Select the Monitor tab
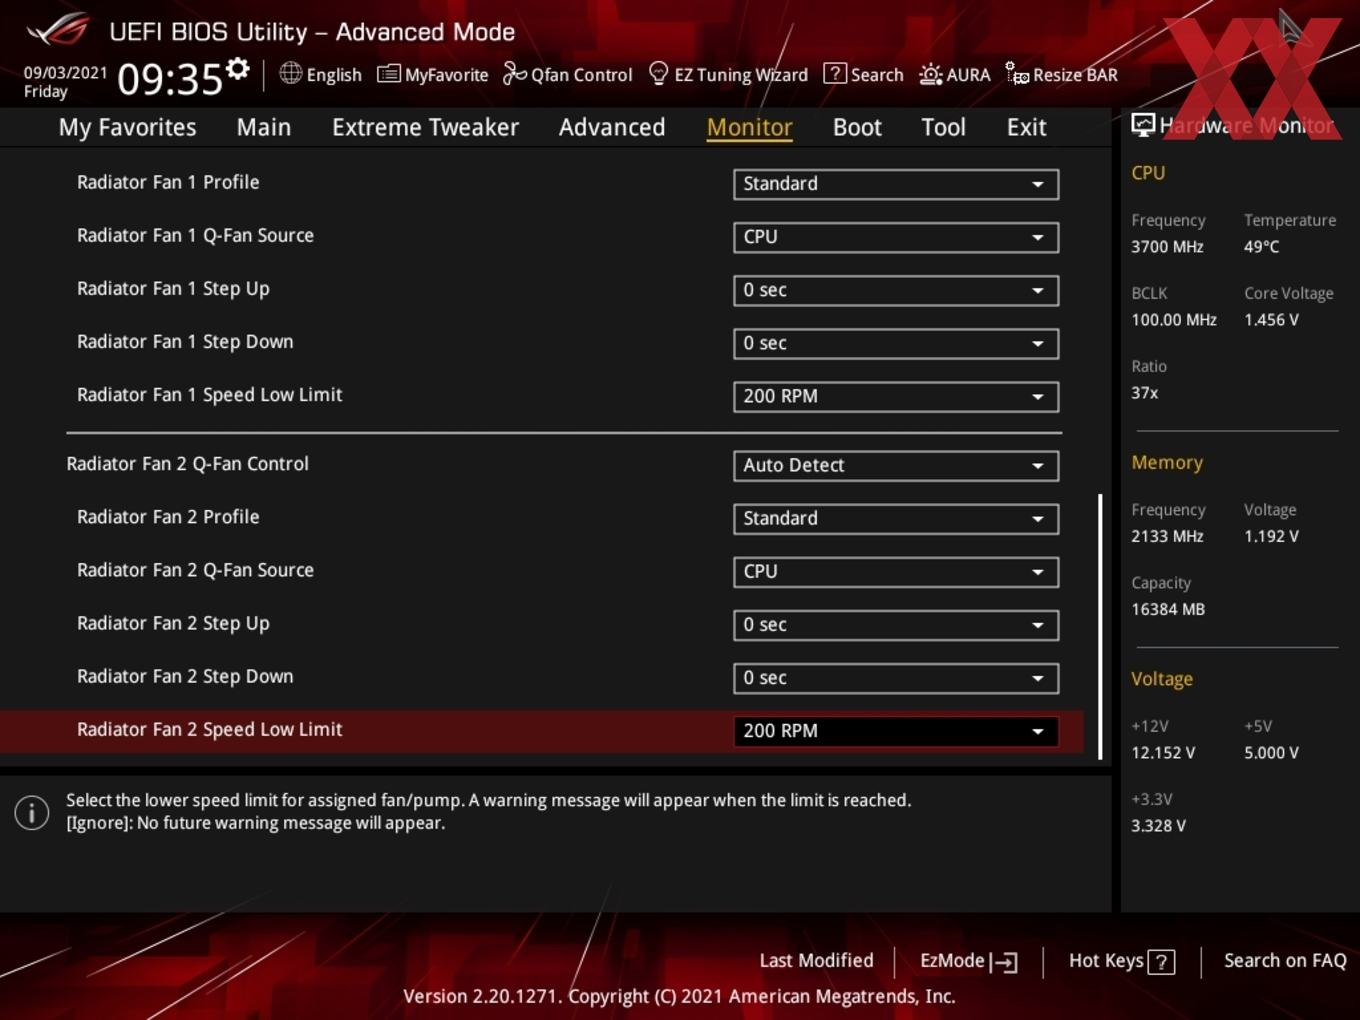 (x=750, y=127)
